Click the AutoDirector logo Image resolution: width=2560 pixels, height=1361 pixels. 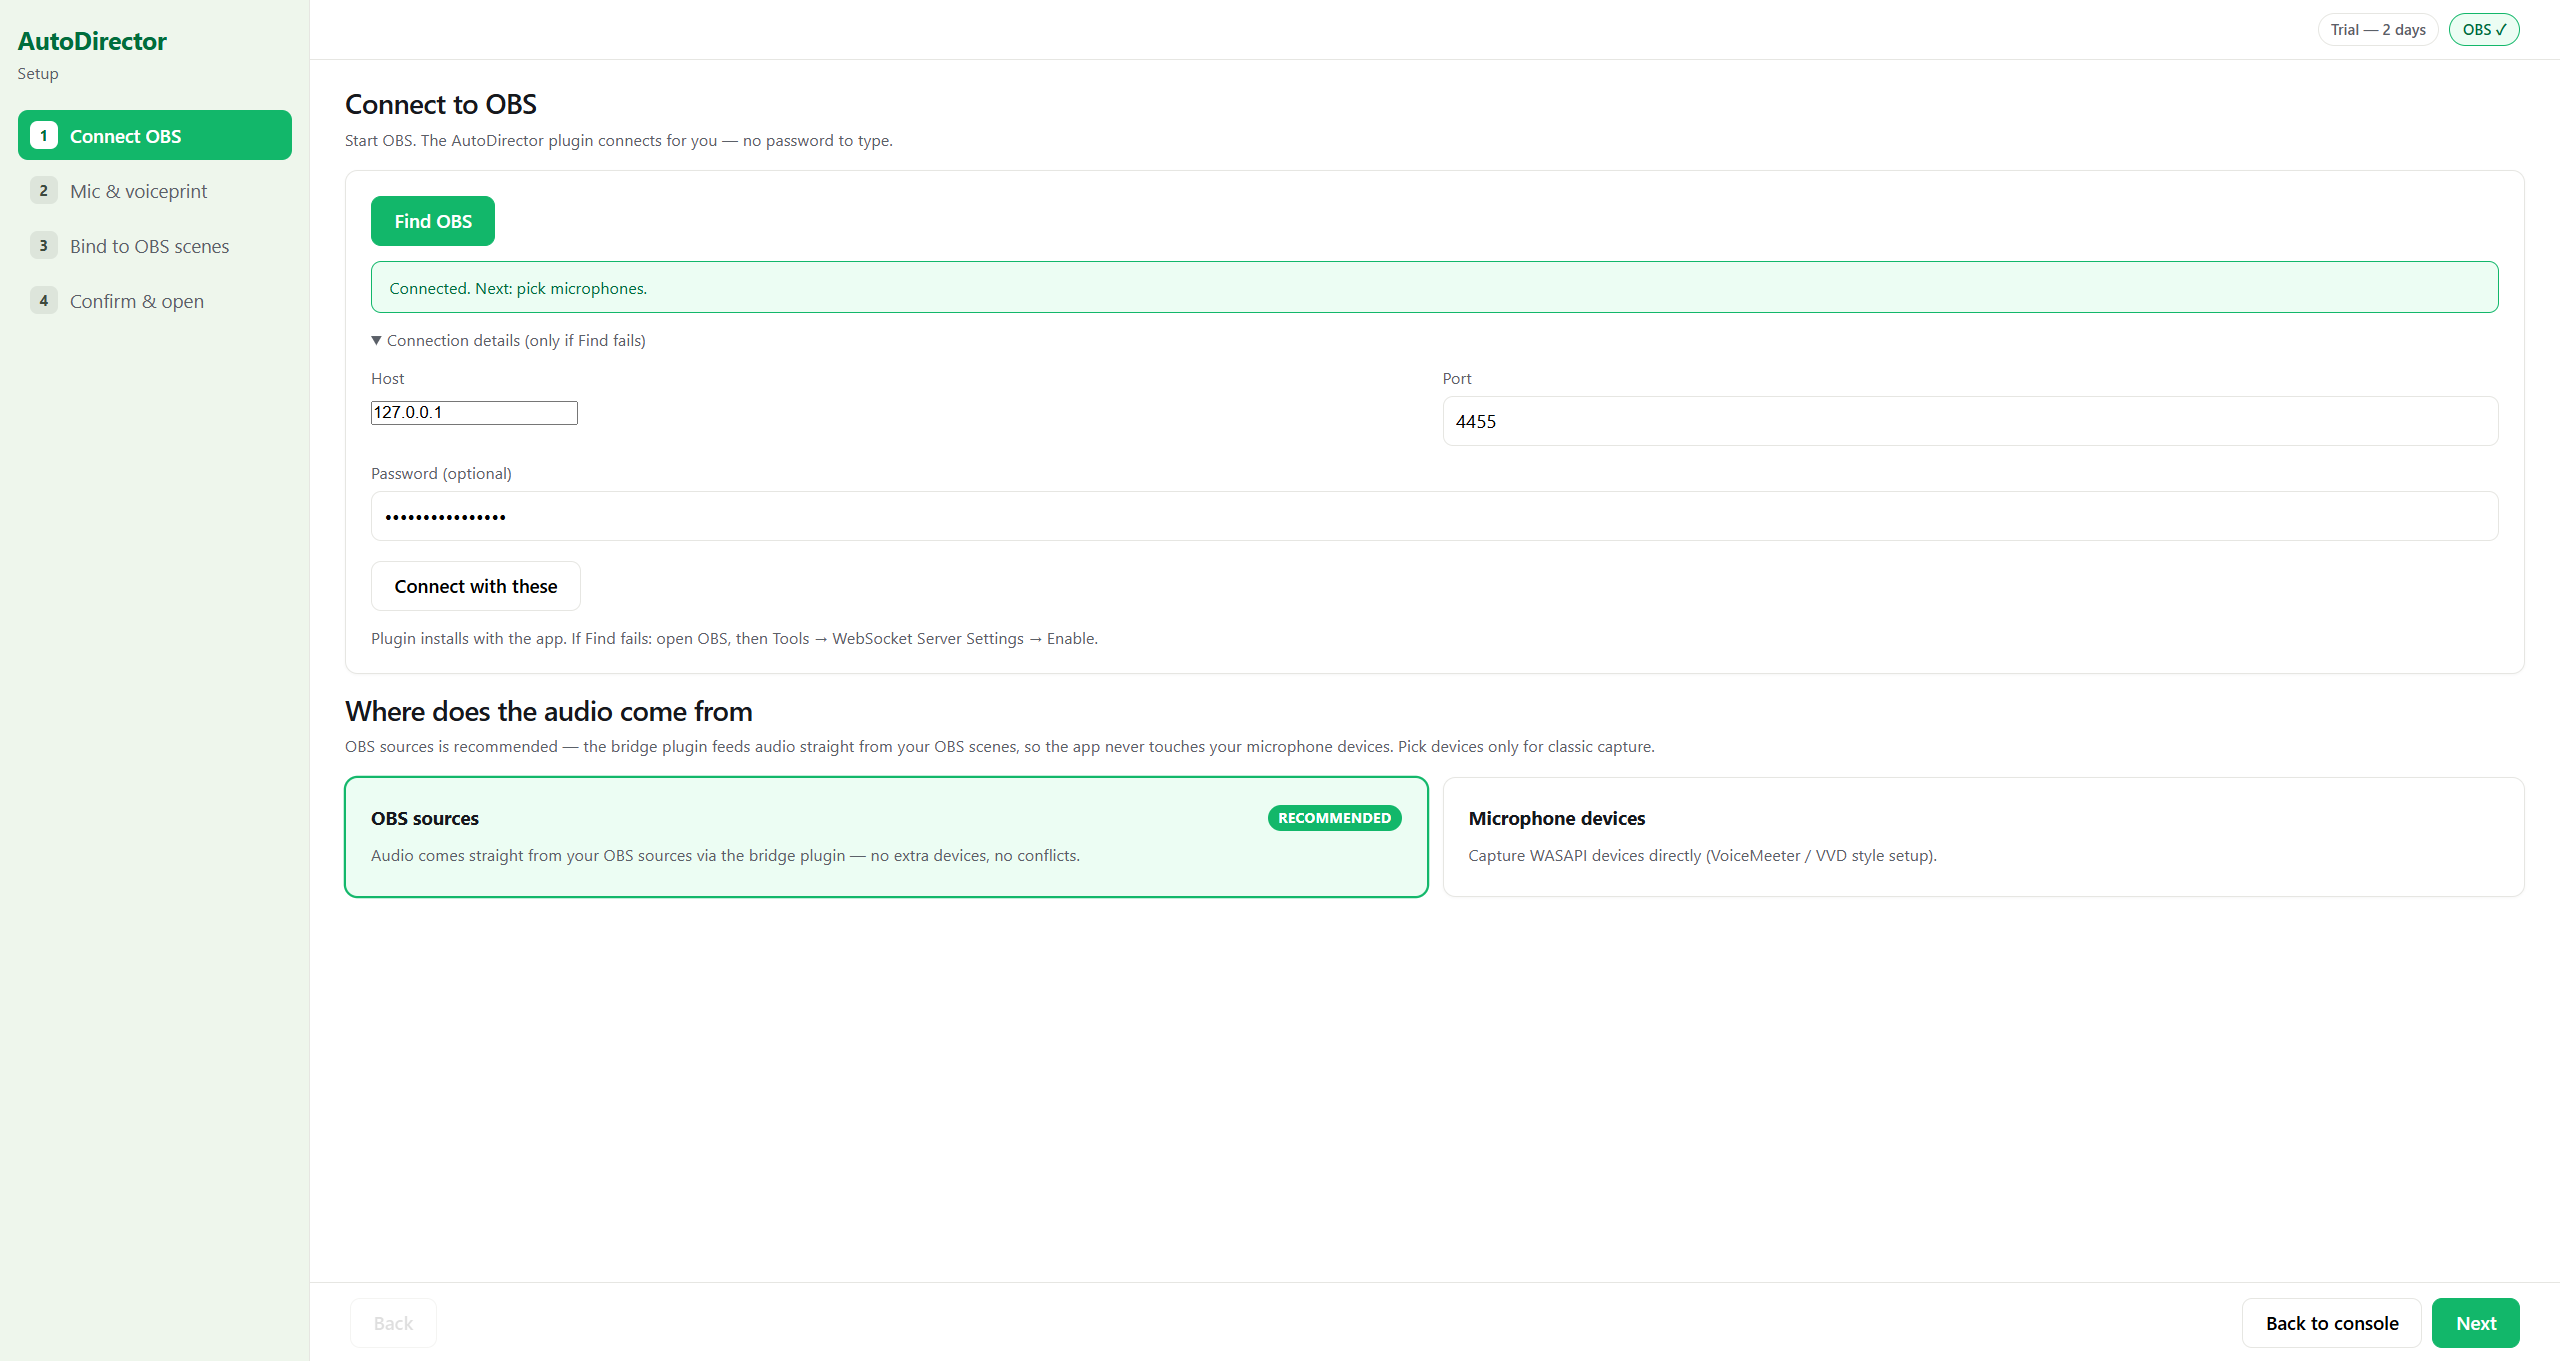pos(92,41)
